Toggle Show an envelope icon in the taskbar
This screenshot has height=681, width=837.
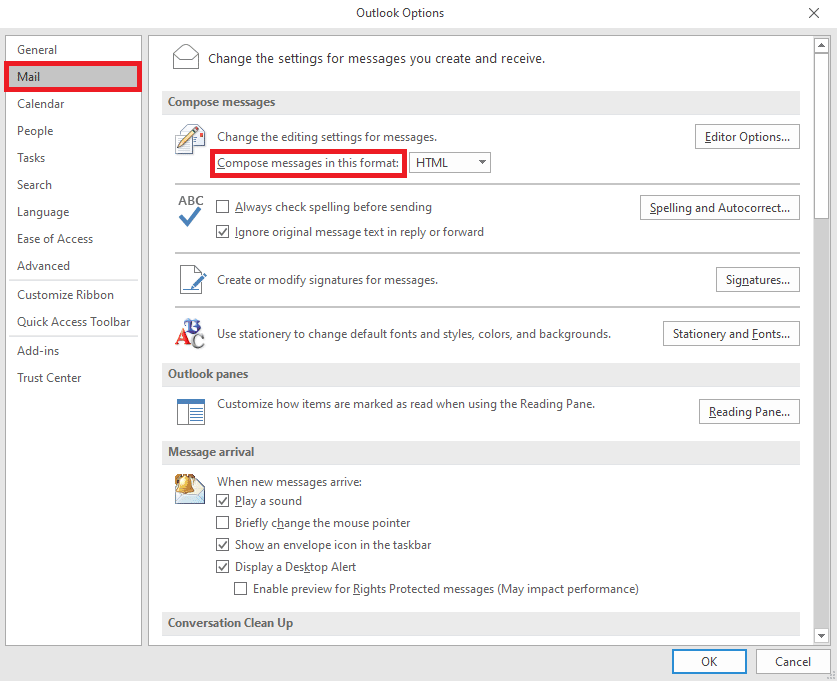click(x=223, y=544)
